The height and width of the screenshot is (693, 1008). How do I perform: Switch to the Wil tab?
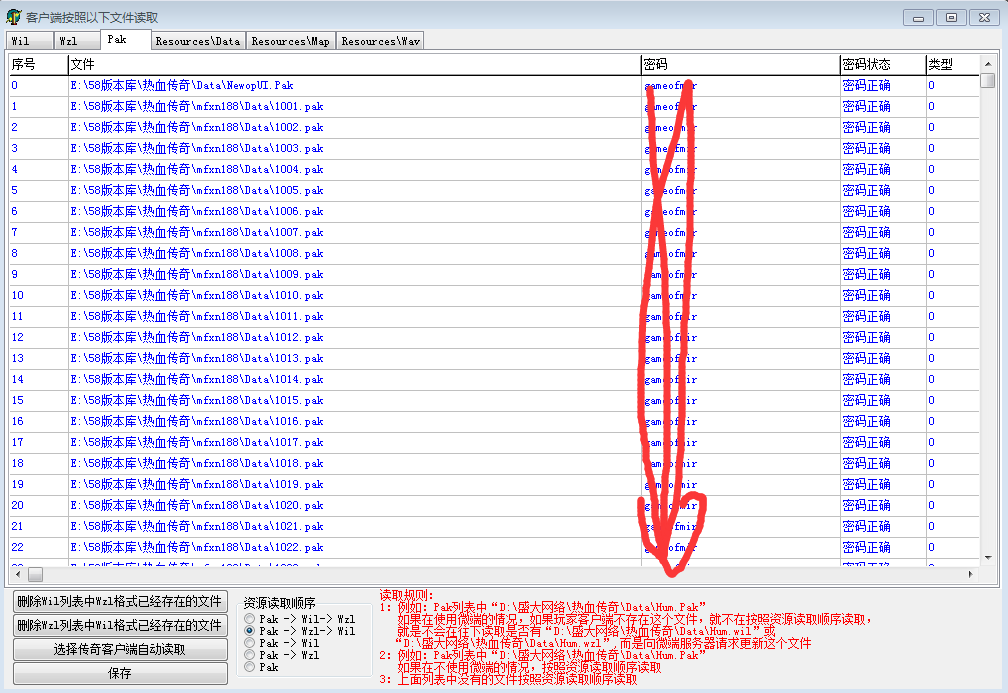point(29,41)
